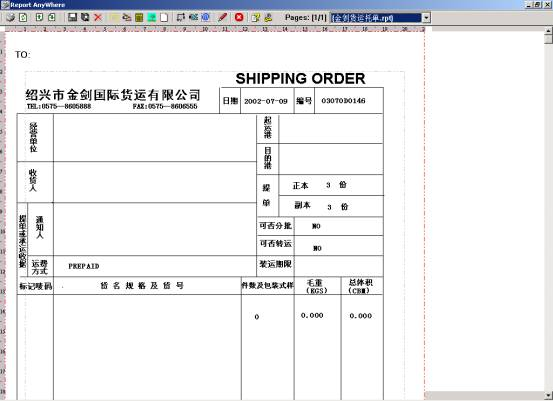Click the save all copies icon

click(x=85, y=17)
